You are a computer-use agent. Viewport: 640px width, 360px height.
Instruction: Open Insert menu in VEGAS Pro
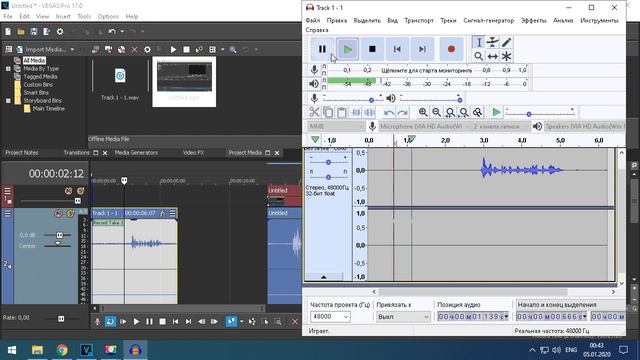coord(63,16)
